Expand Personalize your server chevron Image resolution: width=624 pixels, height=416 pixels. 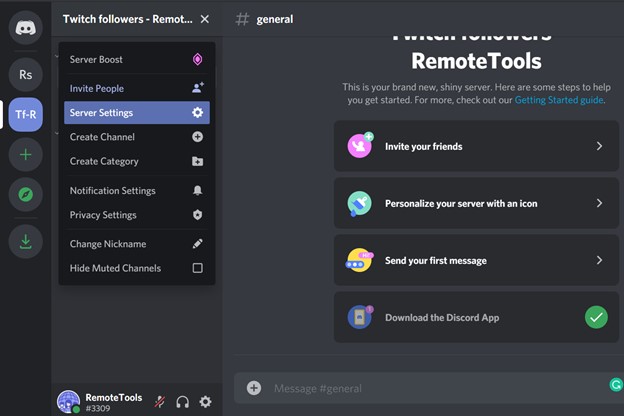pyautogui.click(x=599, y=203)
